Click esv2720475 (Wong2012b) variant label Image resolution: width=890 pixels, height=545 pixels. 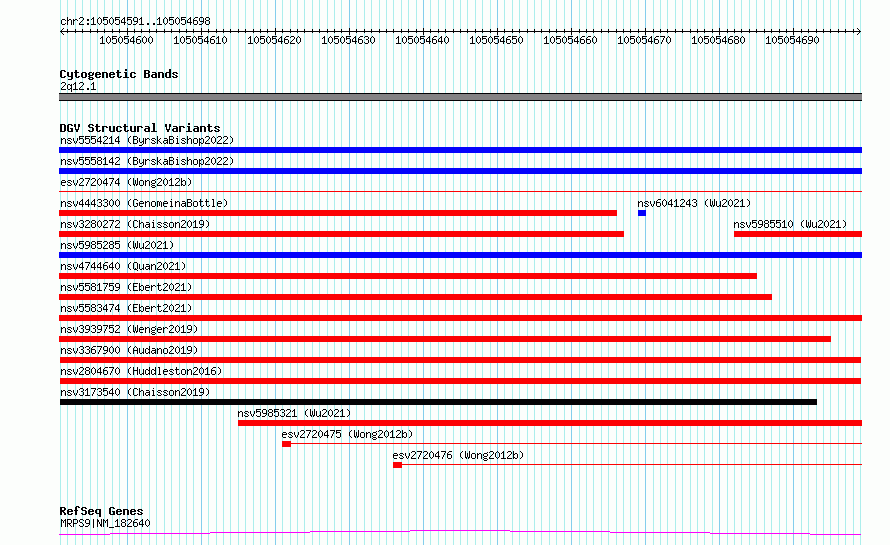(347, 434)
